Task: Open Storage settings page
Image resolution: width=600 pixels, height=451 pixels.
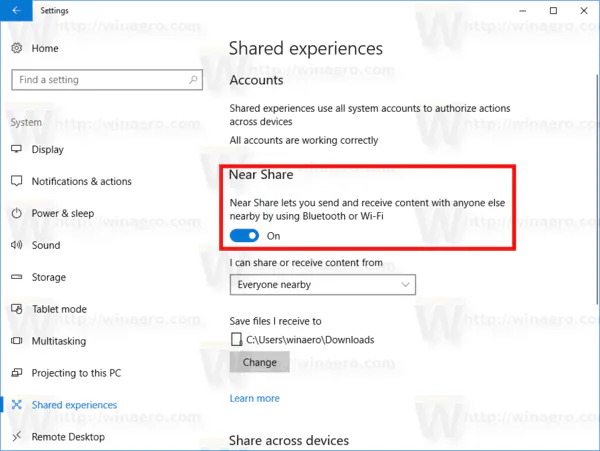Action: pyautogui.click(x=49, y=277)
